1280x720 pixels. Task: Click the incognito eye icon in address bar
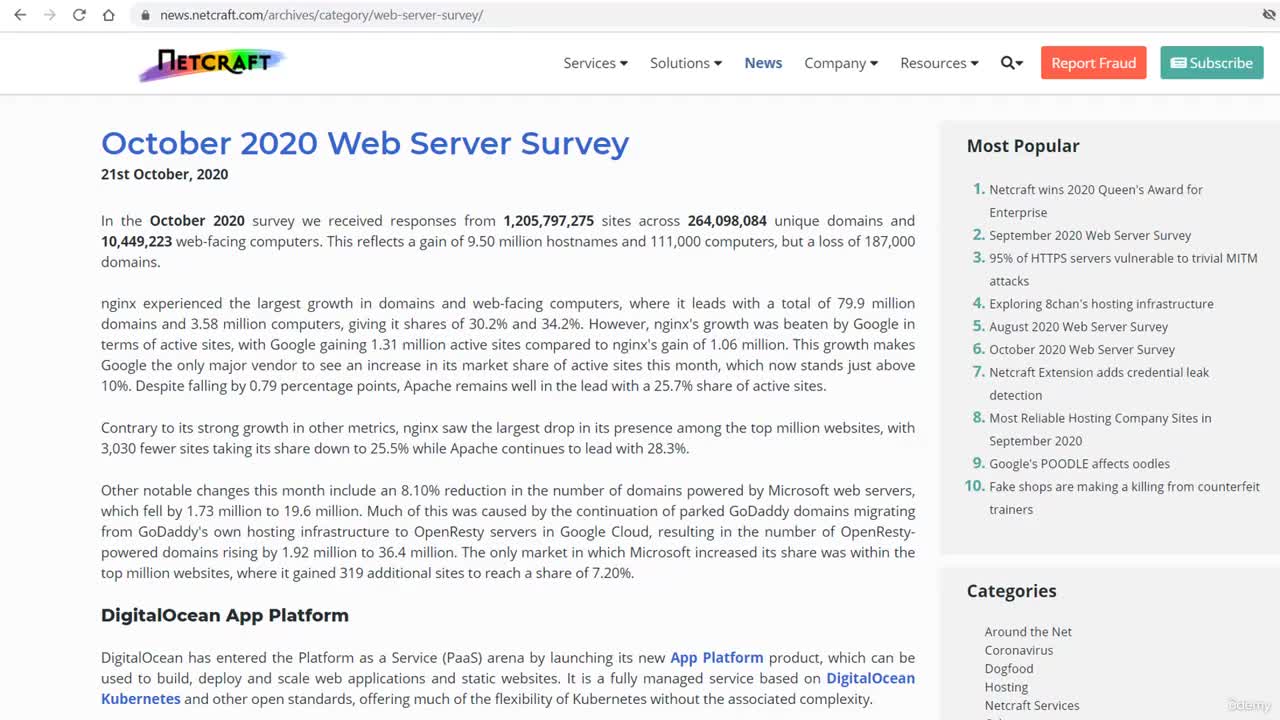click(x=1269, y=15)
